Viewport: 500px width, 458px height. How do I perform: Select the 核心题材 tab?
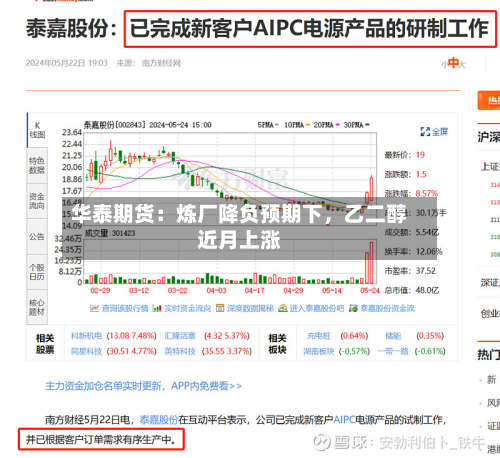[x=37, y=307]
